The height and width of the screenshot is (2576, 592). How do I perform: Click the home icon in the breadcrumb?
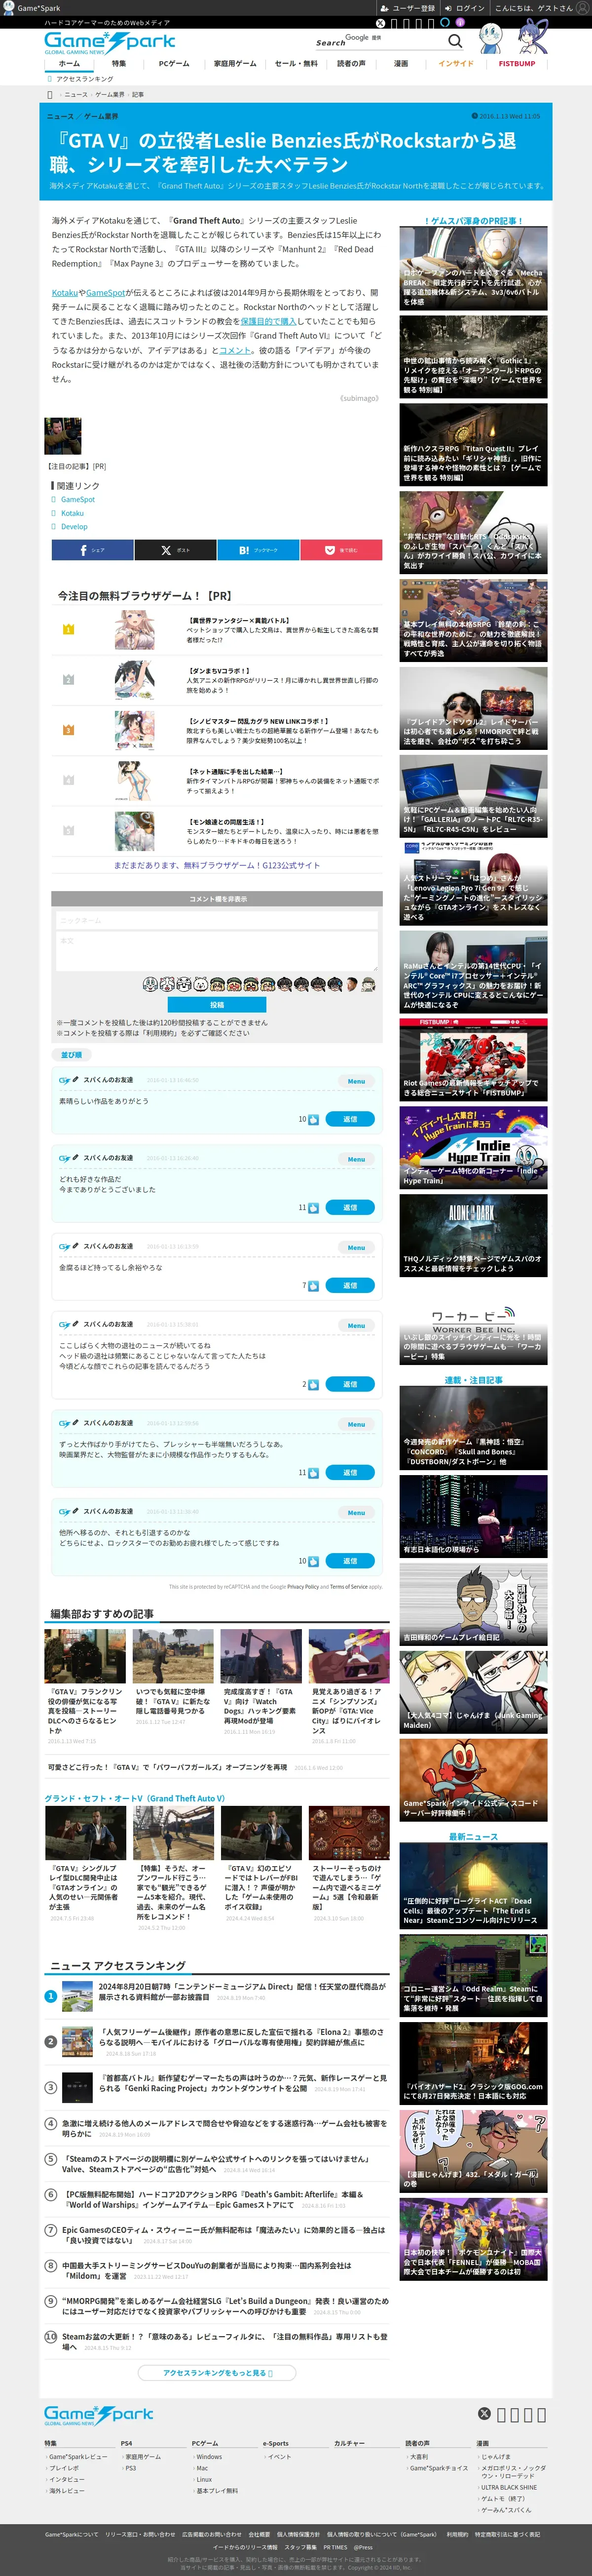pyautogui.click(x=50, y=94)
